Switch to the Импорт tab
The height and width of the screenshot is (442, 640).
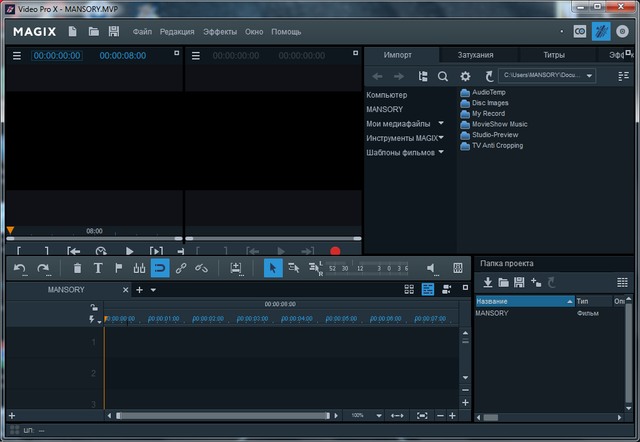point(398,55)
